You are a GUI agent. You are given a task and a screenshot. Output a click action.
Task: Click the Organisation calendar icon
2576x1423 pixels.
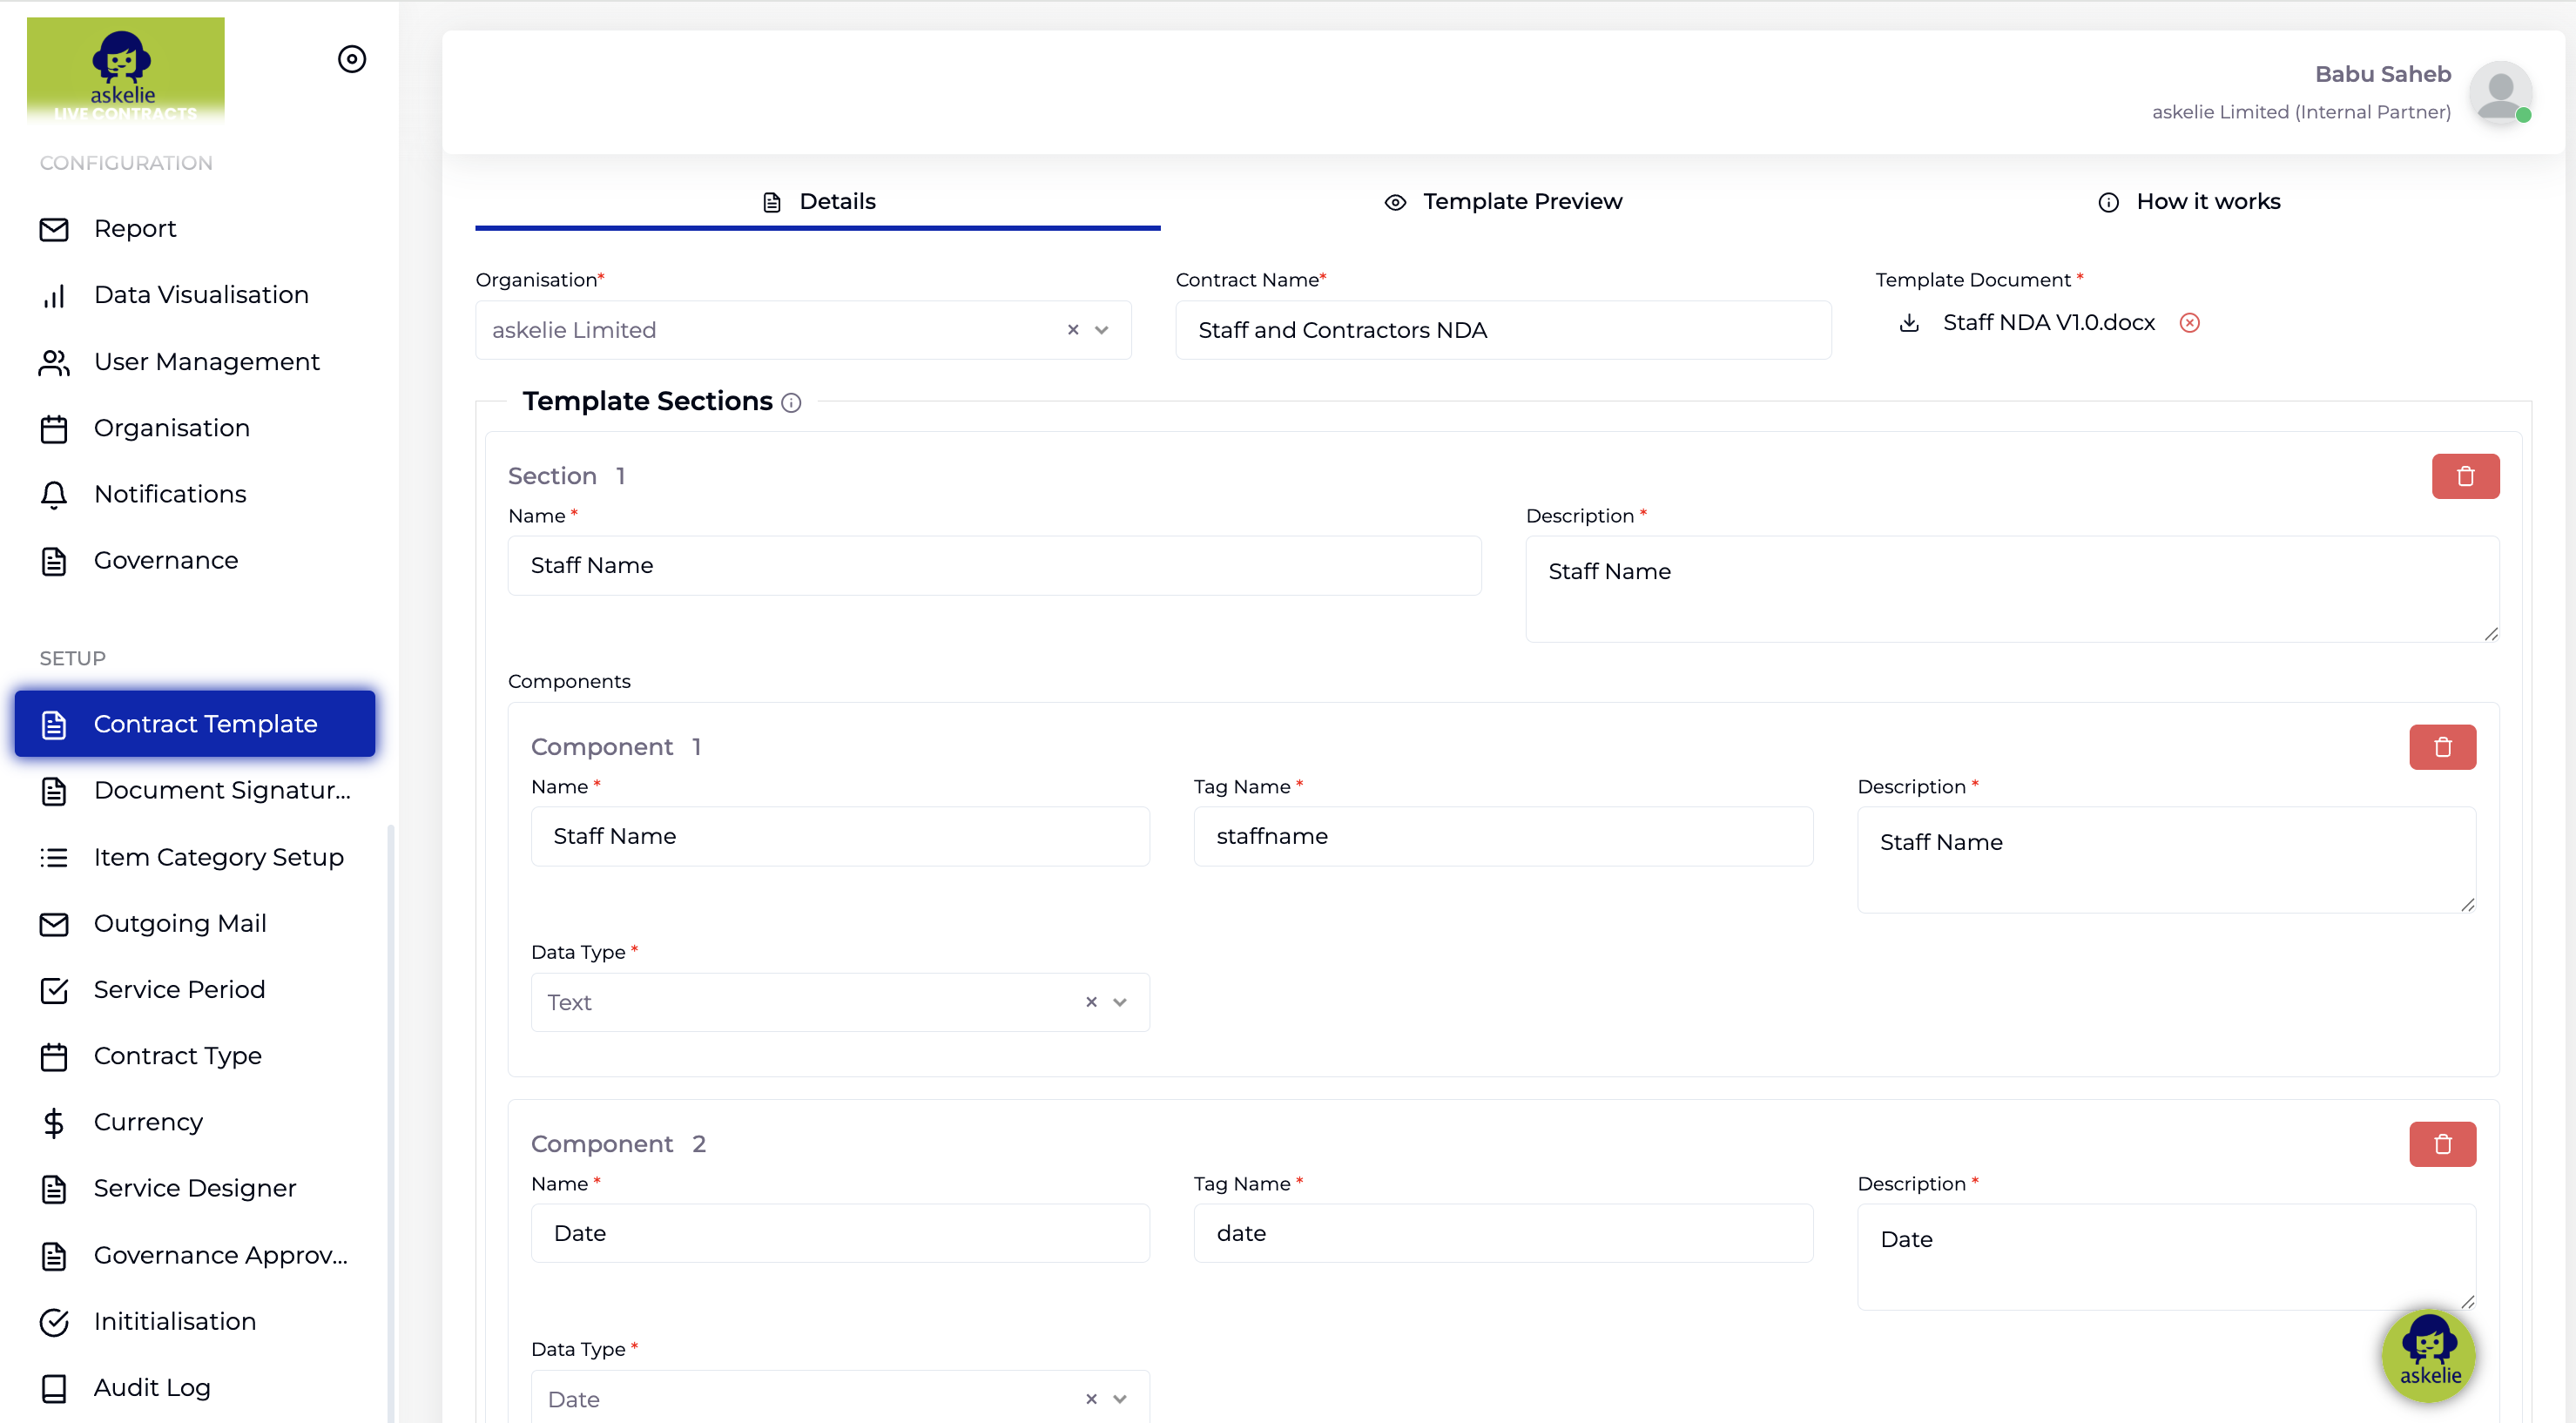54,429
